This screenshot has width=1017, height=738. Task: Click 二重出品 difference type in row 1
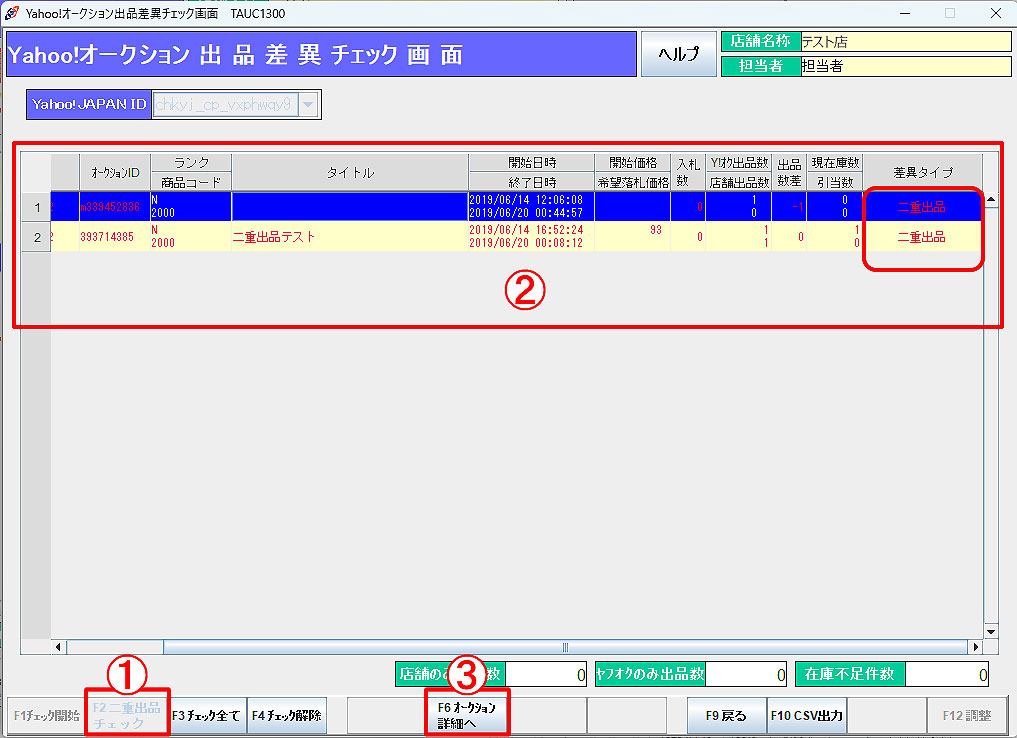tap(922, 207)
